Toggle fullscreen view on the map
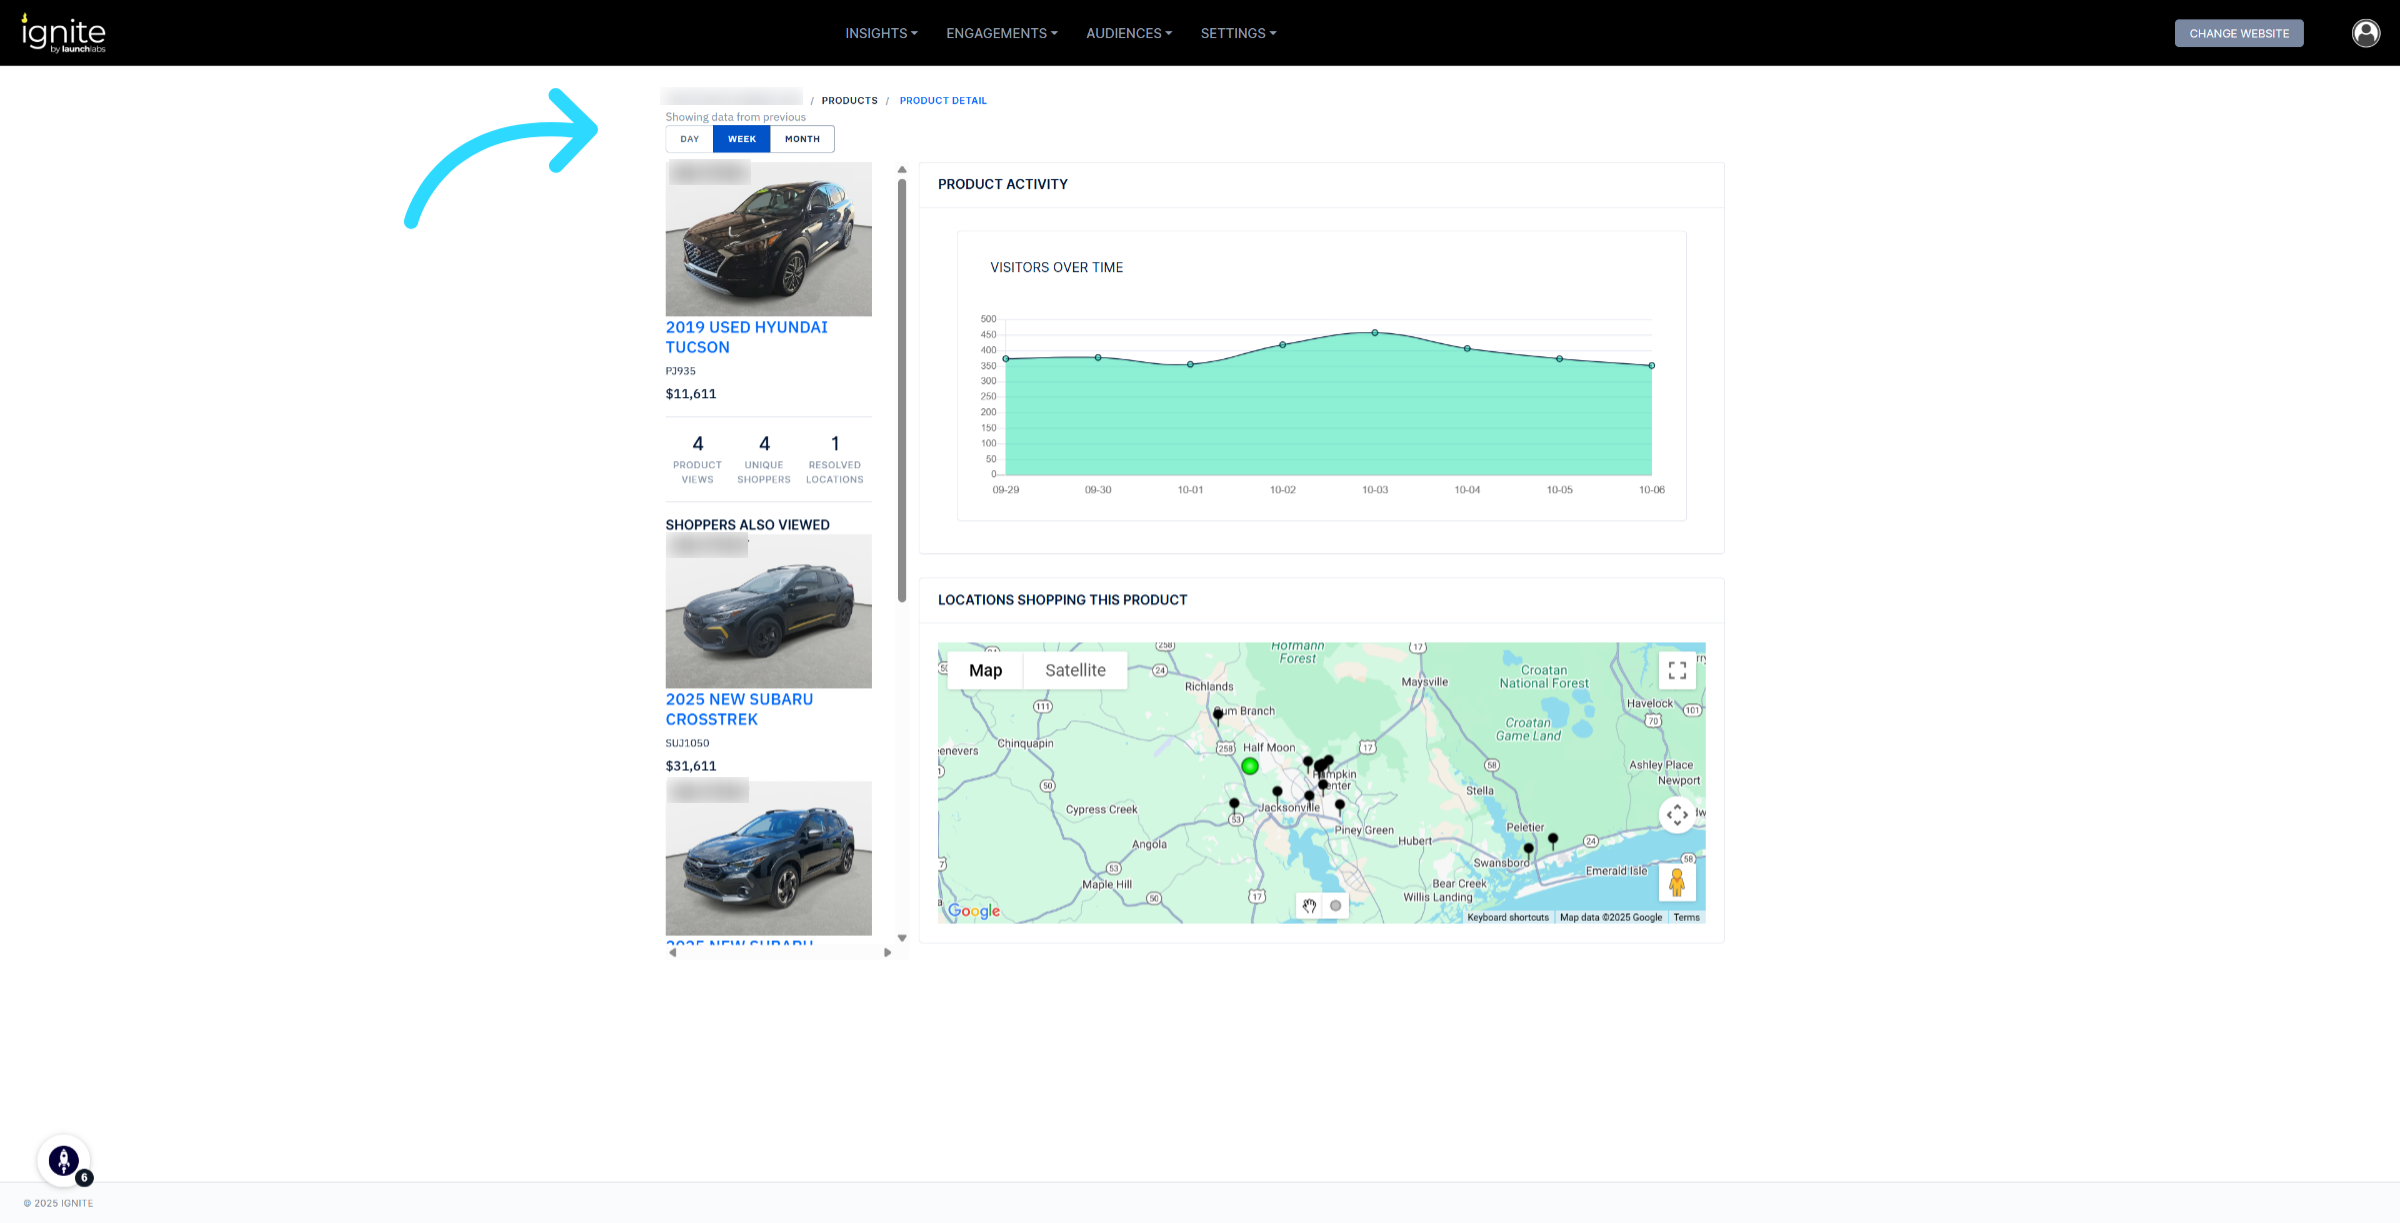The width and height of the screenshot is (2400, 1223). 1677,671
